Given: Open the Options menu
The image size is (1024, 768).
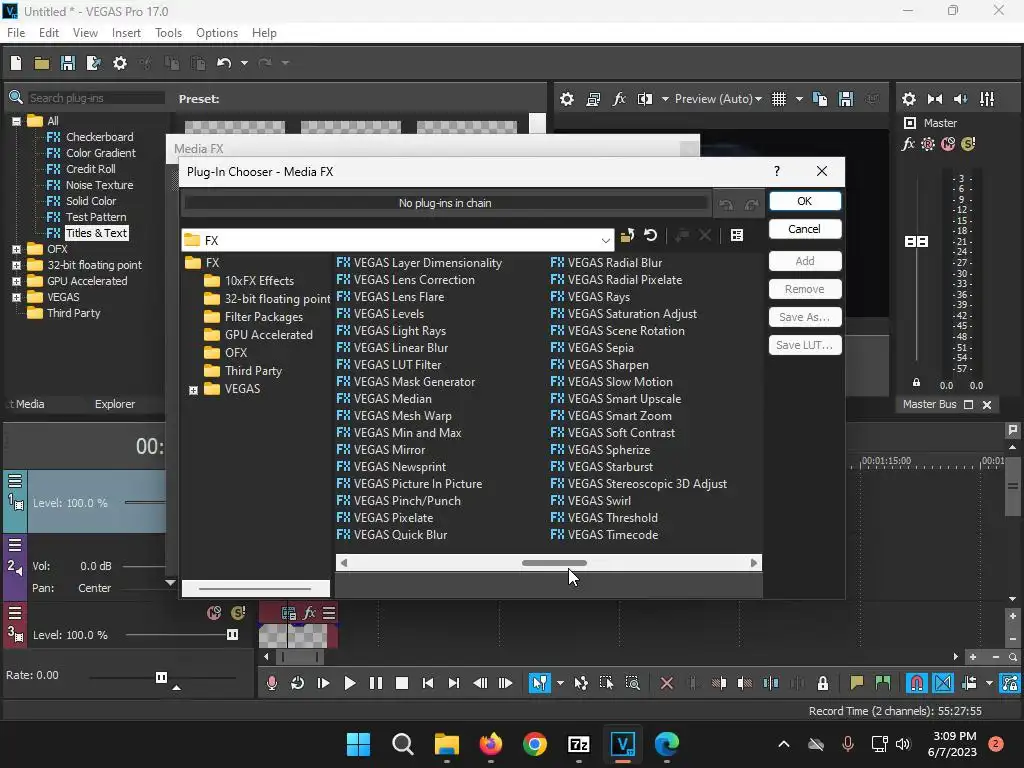Looking at the screenshot, I should [x=217, y=33].
